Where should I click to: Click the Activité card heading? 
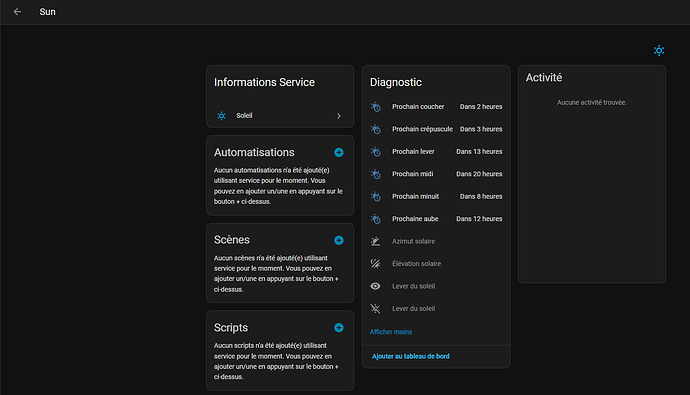(544, 78)
